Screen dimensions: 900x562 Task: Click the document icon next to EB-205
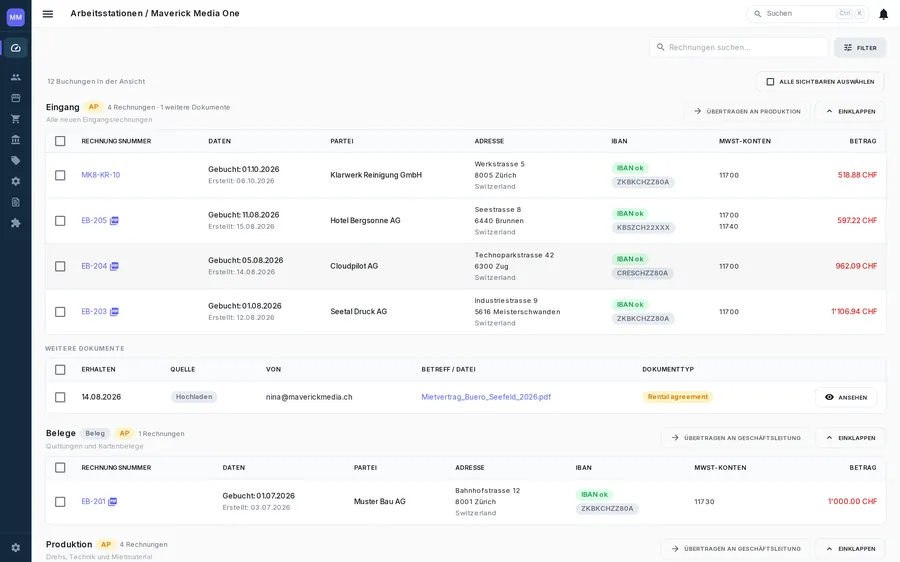[114, 220]
